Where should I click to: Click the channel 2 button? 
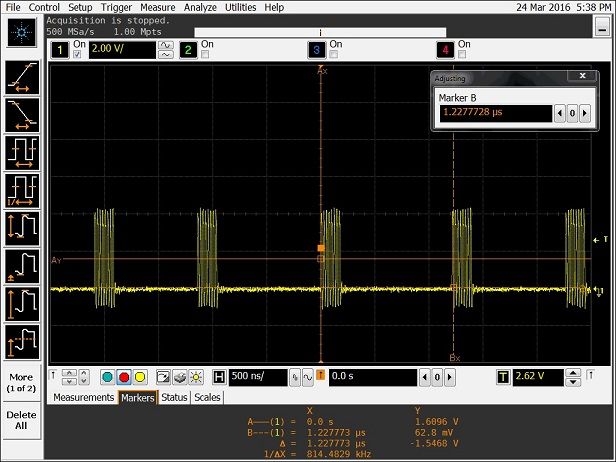pos(188,50)
